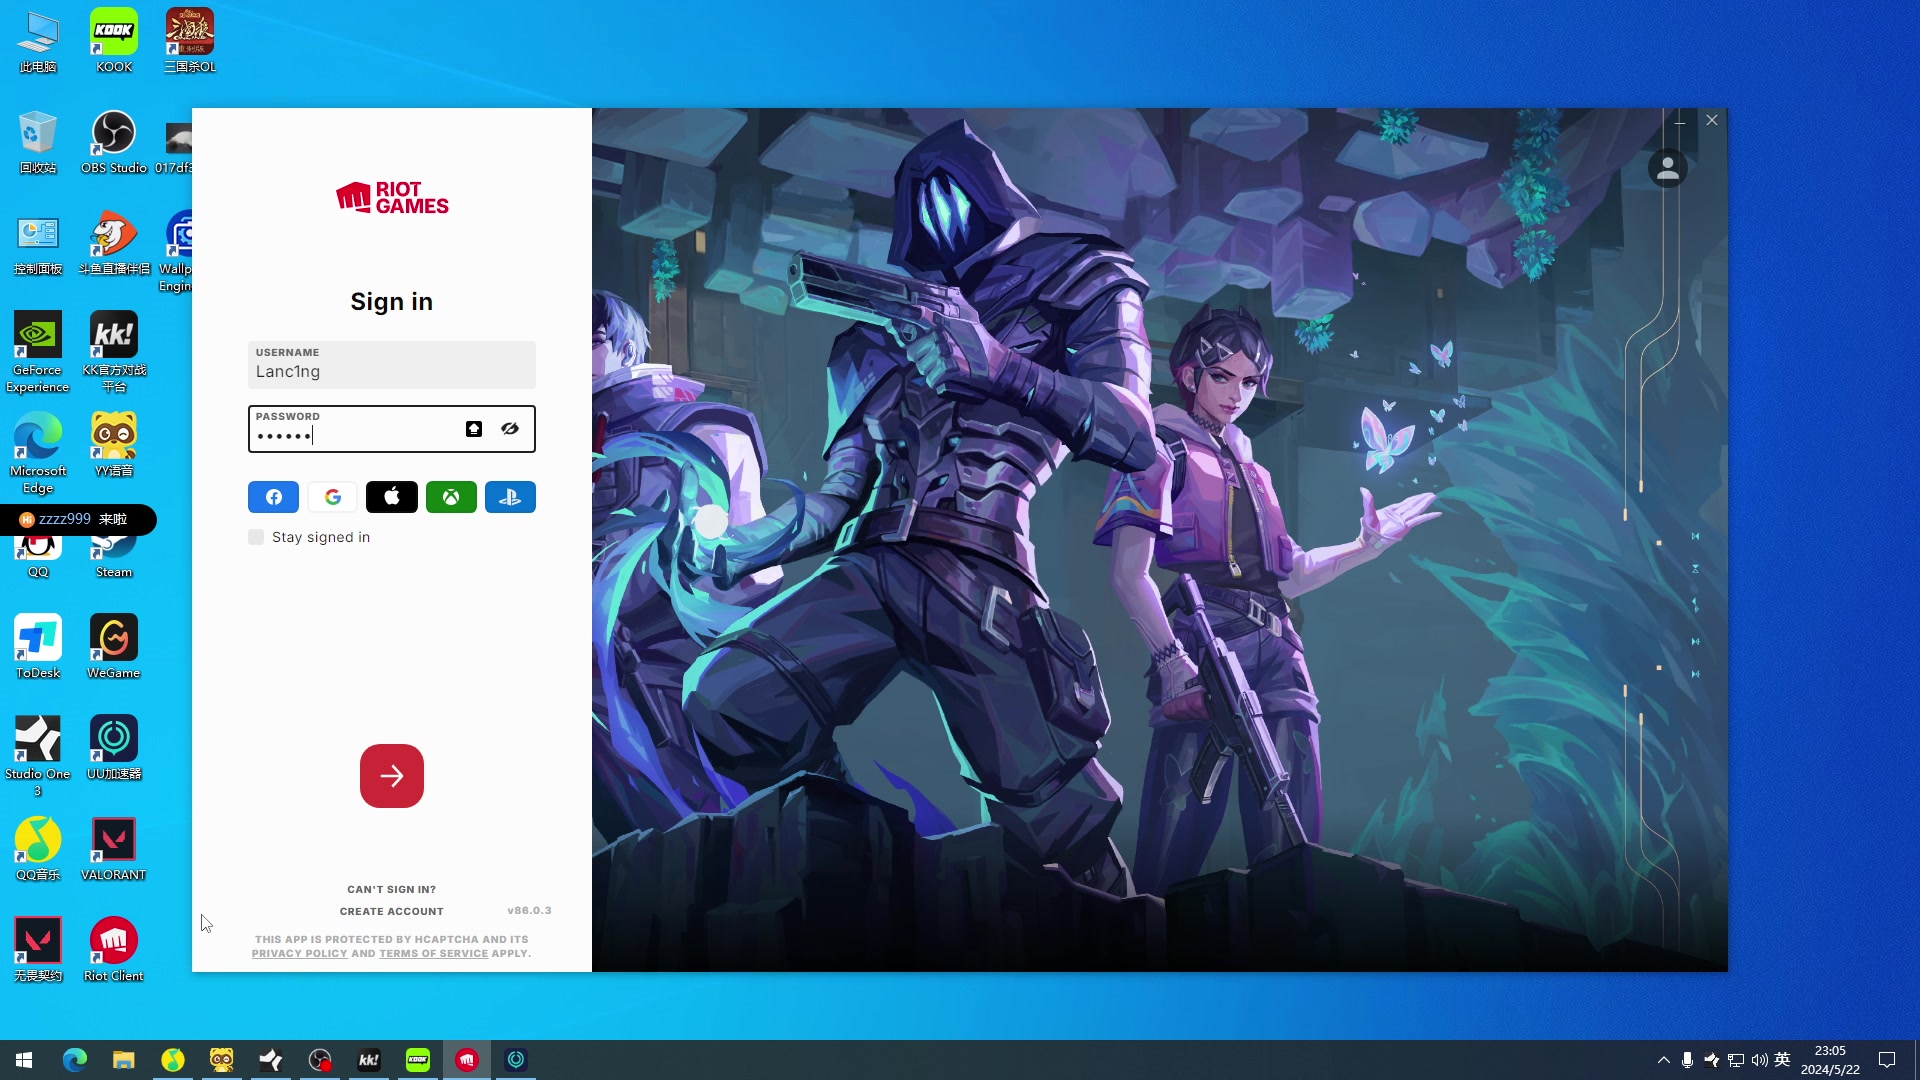
Task: Select the GeForce Experience desktop icon
Action: [38, 352]
